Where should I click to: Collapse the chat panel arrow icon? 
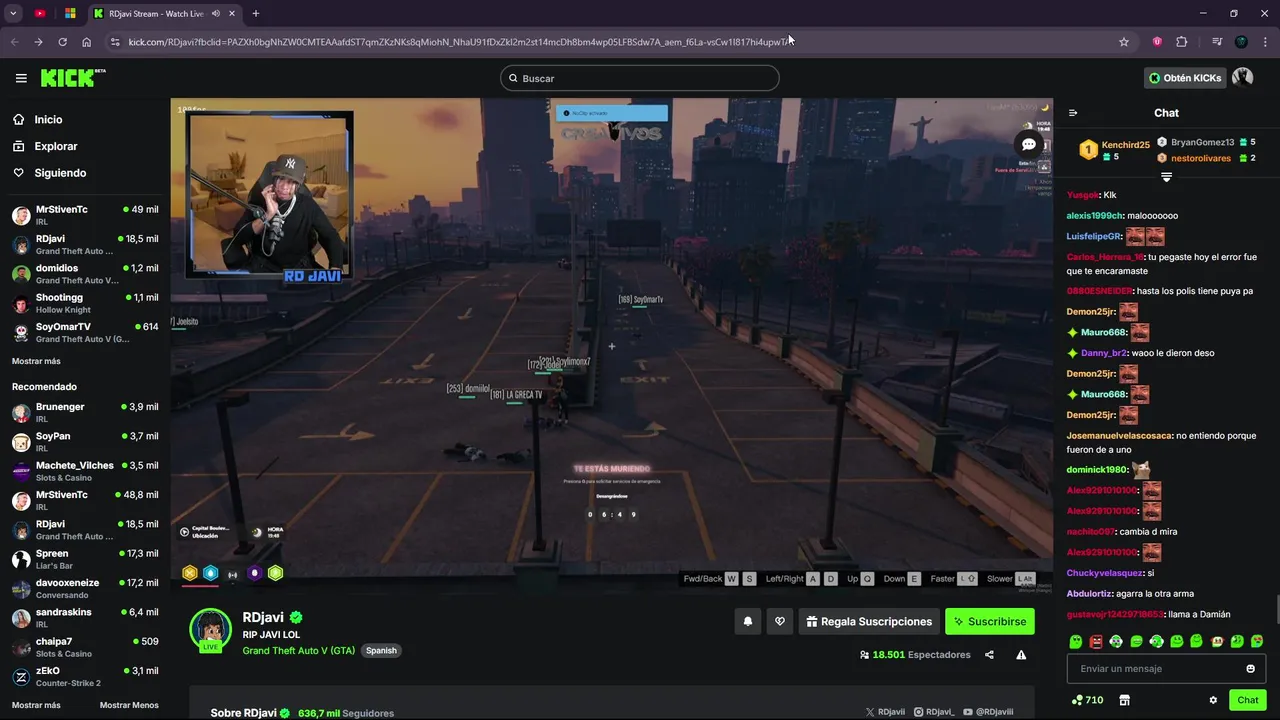coord(1073,113)
